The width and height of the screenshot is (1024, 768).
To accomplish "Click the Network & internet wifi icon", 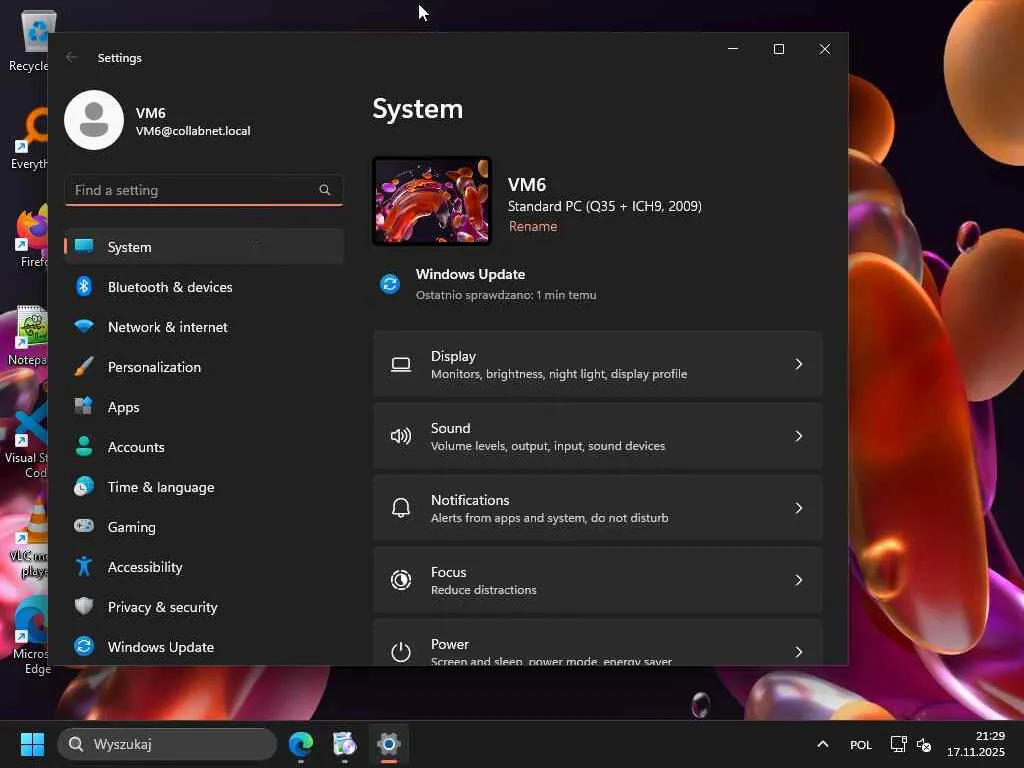I will [84, 327].
